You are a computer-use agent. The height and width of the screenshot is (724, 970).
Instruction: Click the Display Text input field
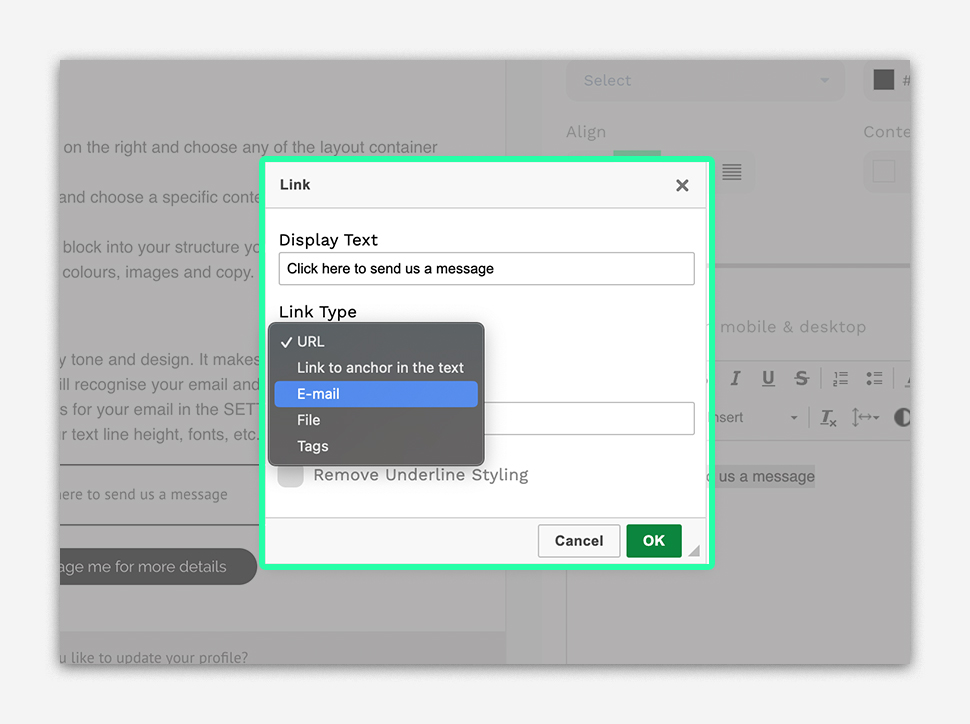[486, 268]
